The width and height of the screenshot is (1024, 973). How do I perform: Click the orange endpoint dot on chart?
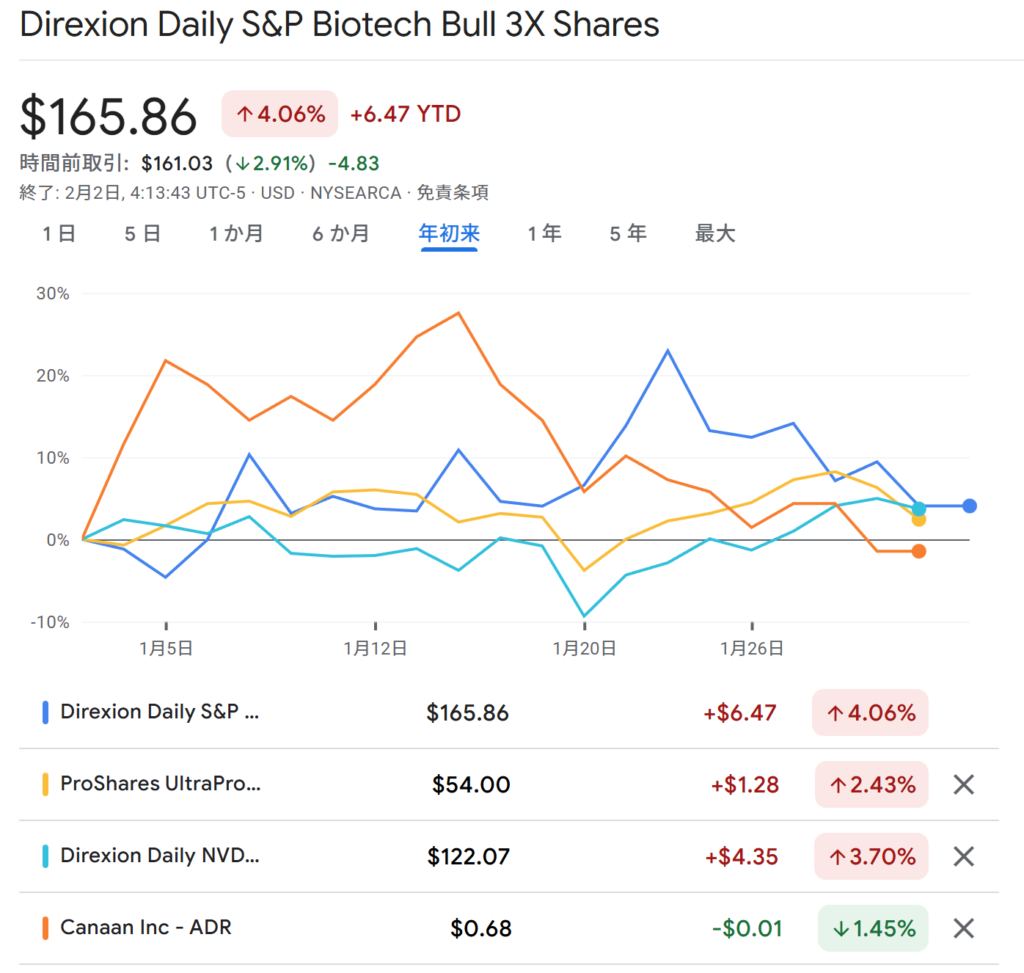click(x=919, y=551)
